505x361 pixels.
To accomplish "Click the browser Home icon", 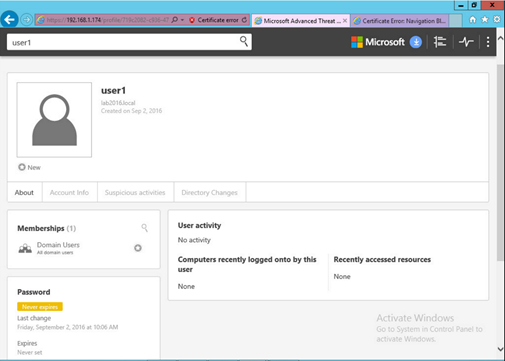I will pos(473,20).
